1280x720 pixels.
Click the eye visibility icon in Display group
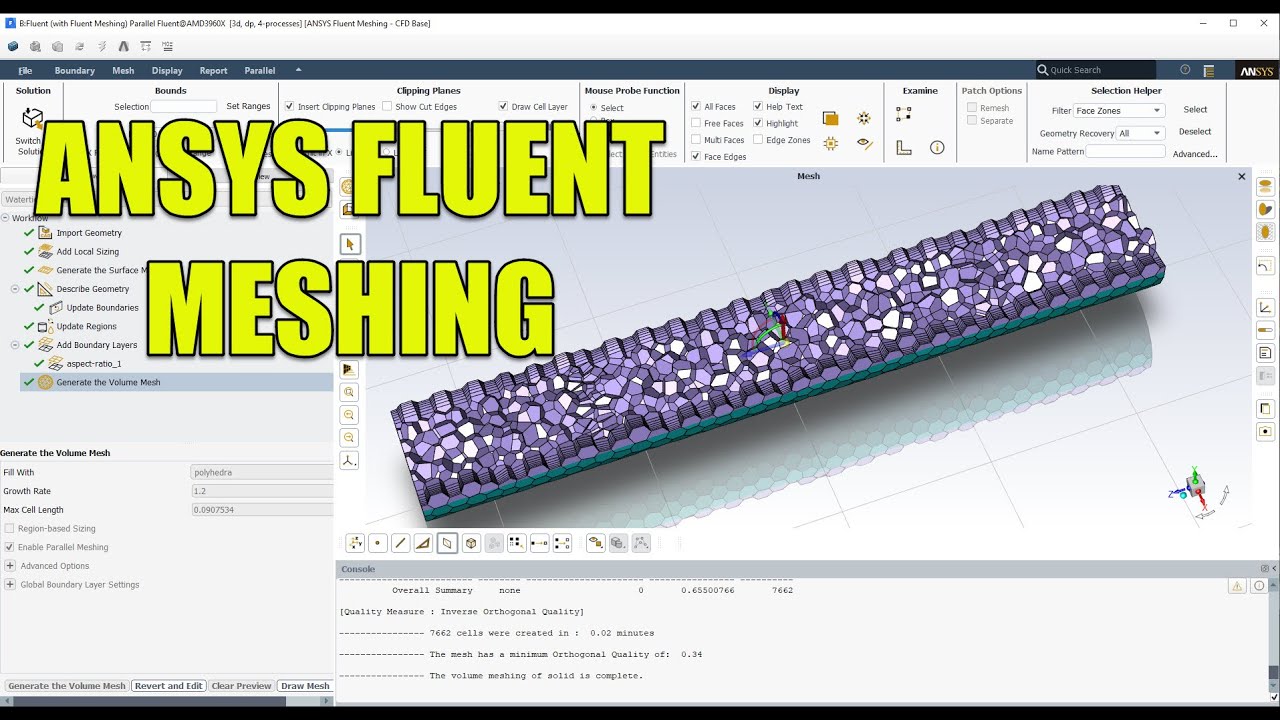(864, 144)
